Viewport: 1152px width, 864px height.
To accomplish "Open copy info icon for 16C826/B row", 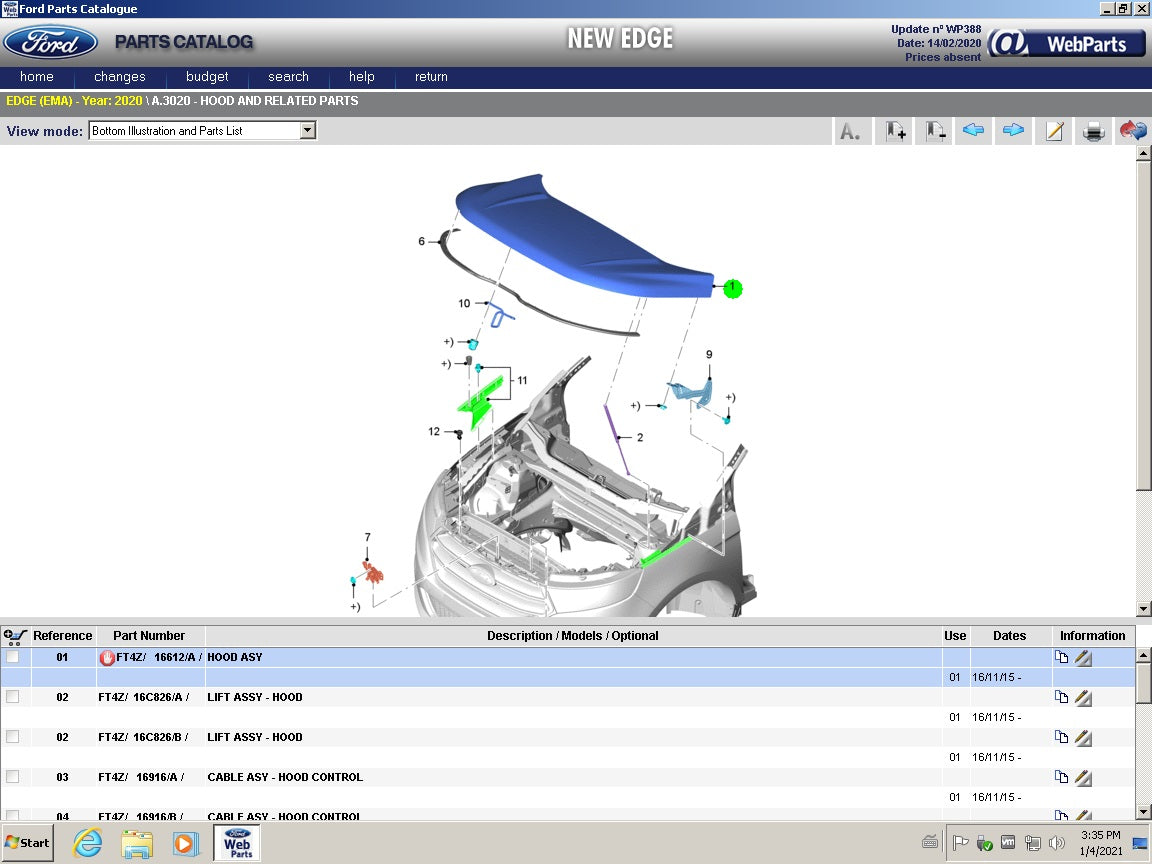I will click(x=1061, y=737).
